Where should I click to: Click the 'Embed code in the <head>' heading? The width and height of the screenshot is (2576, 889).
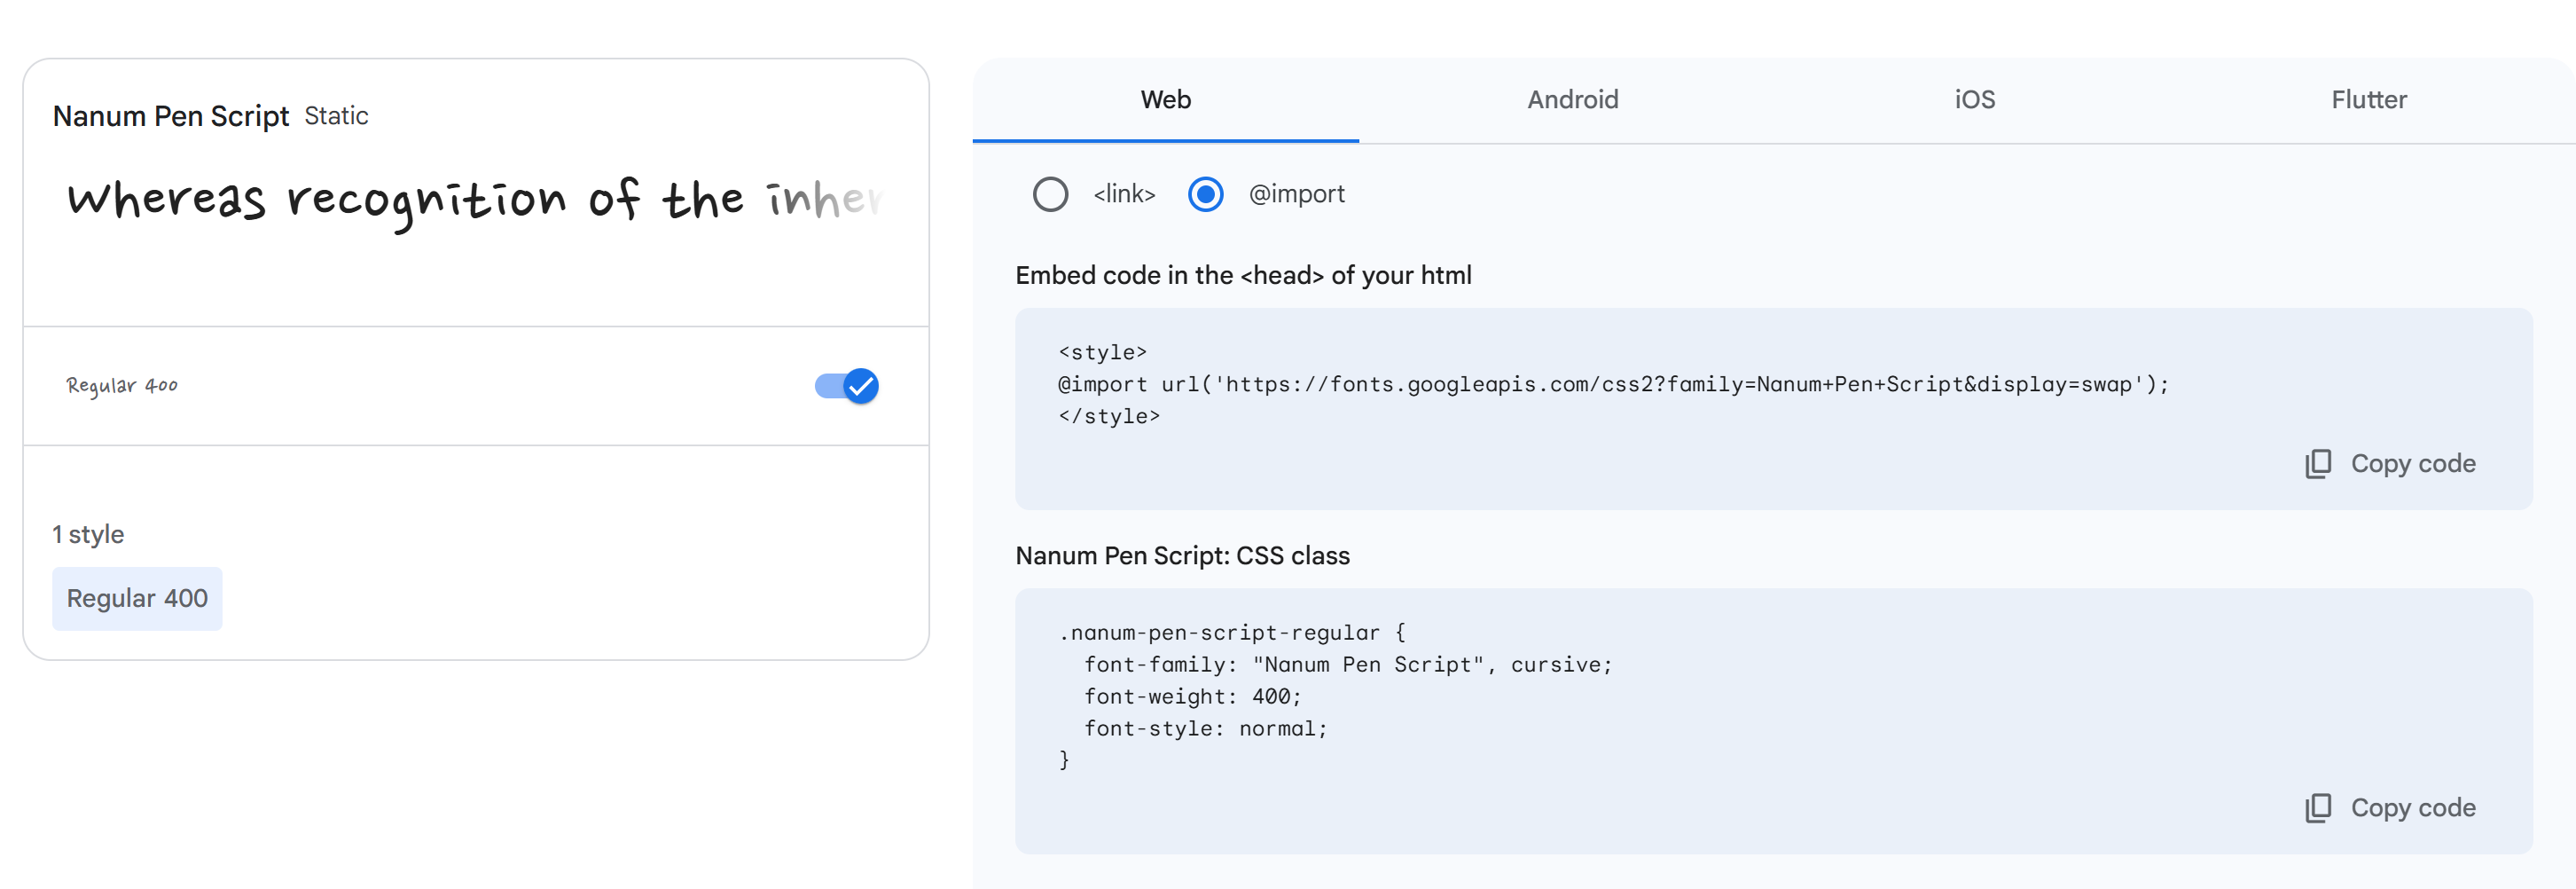[x=1243, y=276]
